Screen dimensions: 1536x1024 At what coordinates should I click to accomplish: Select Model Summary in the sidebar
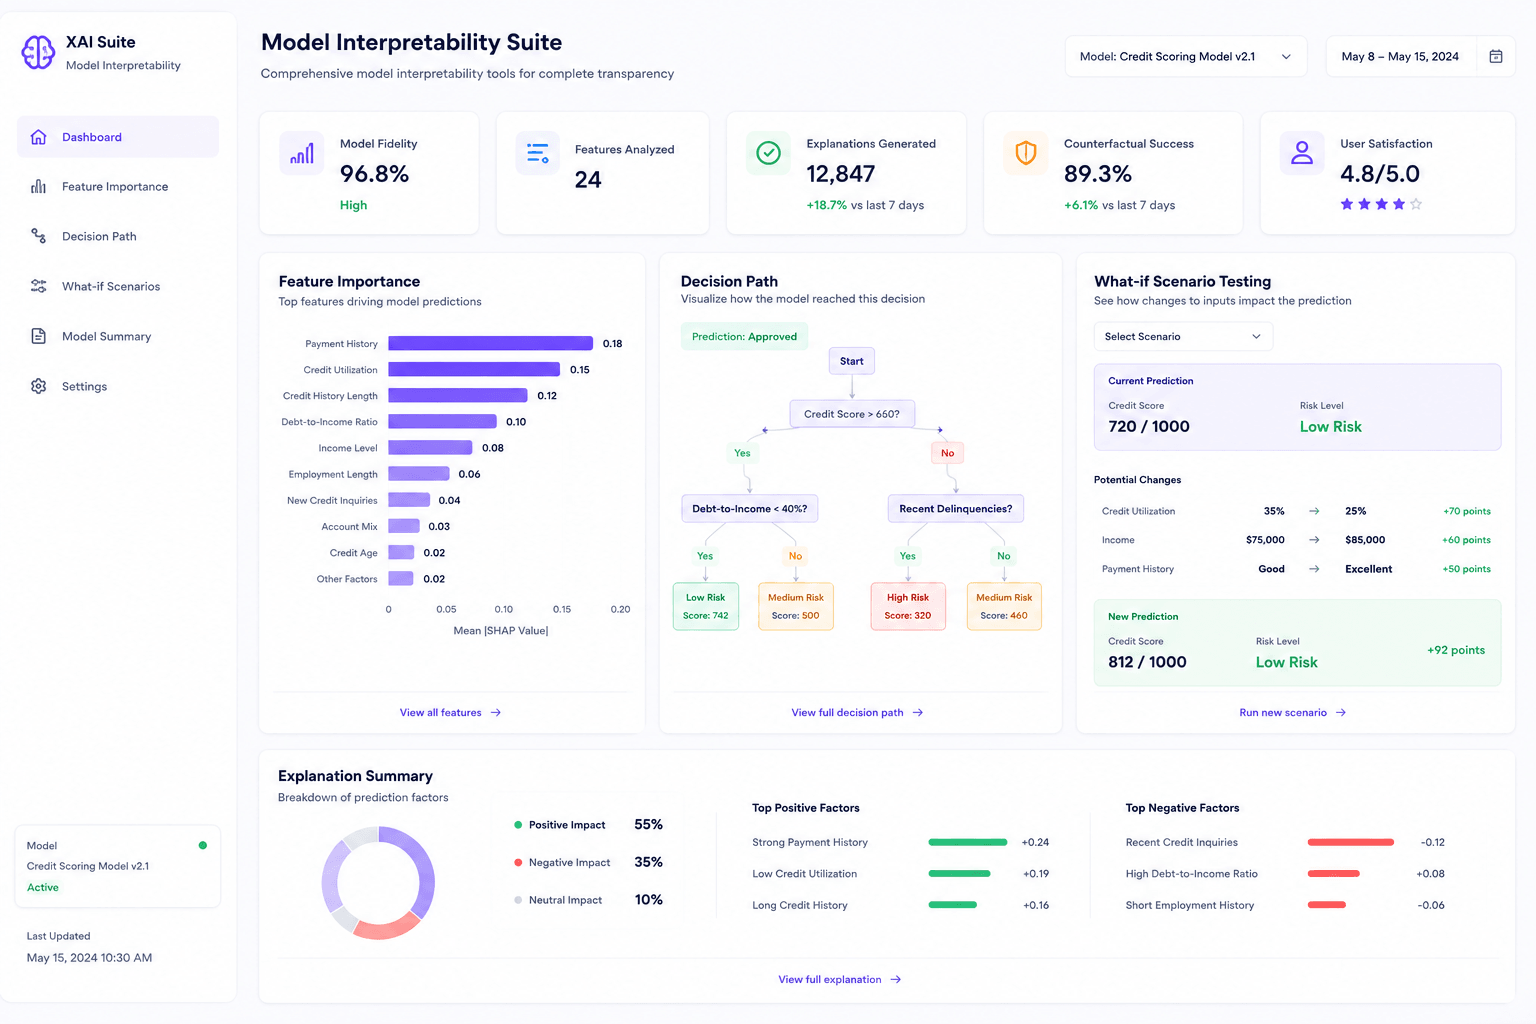[x=118, y=336]
